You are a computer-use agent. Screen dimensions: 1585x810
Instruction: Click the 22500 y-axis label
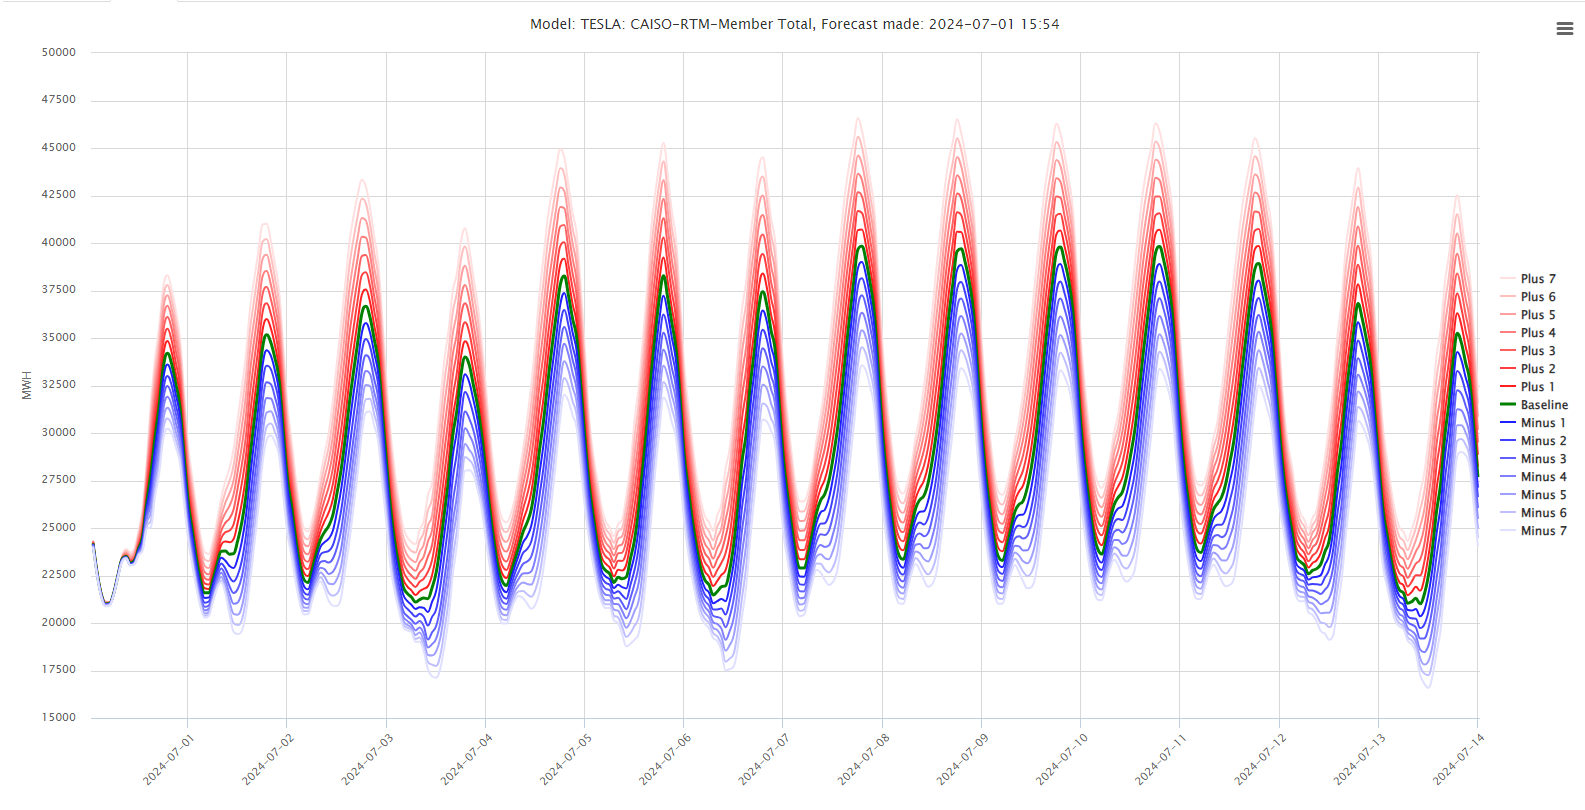tap(58, 575)
